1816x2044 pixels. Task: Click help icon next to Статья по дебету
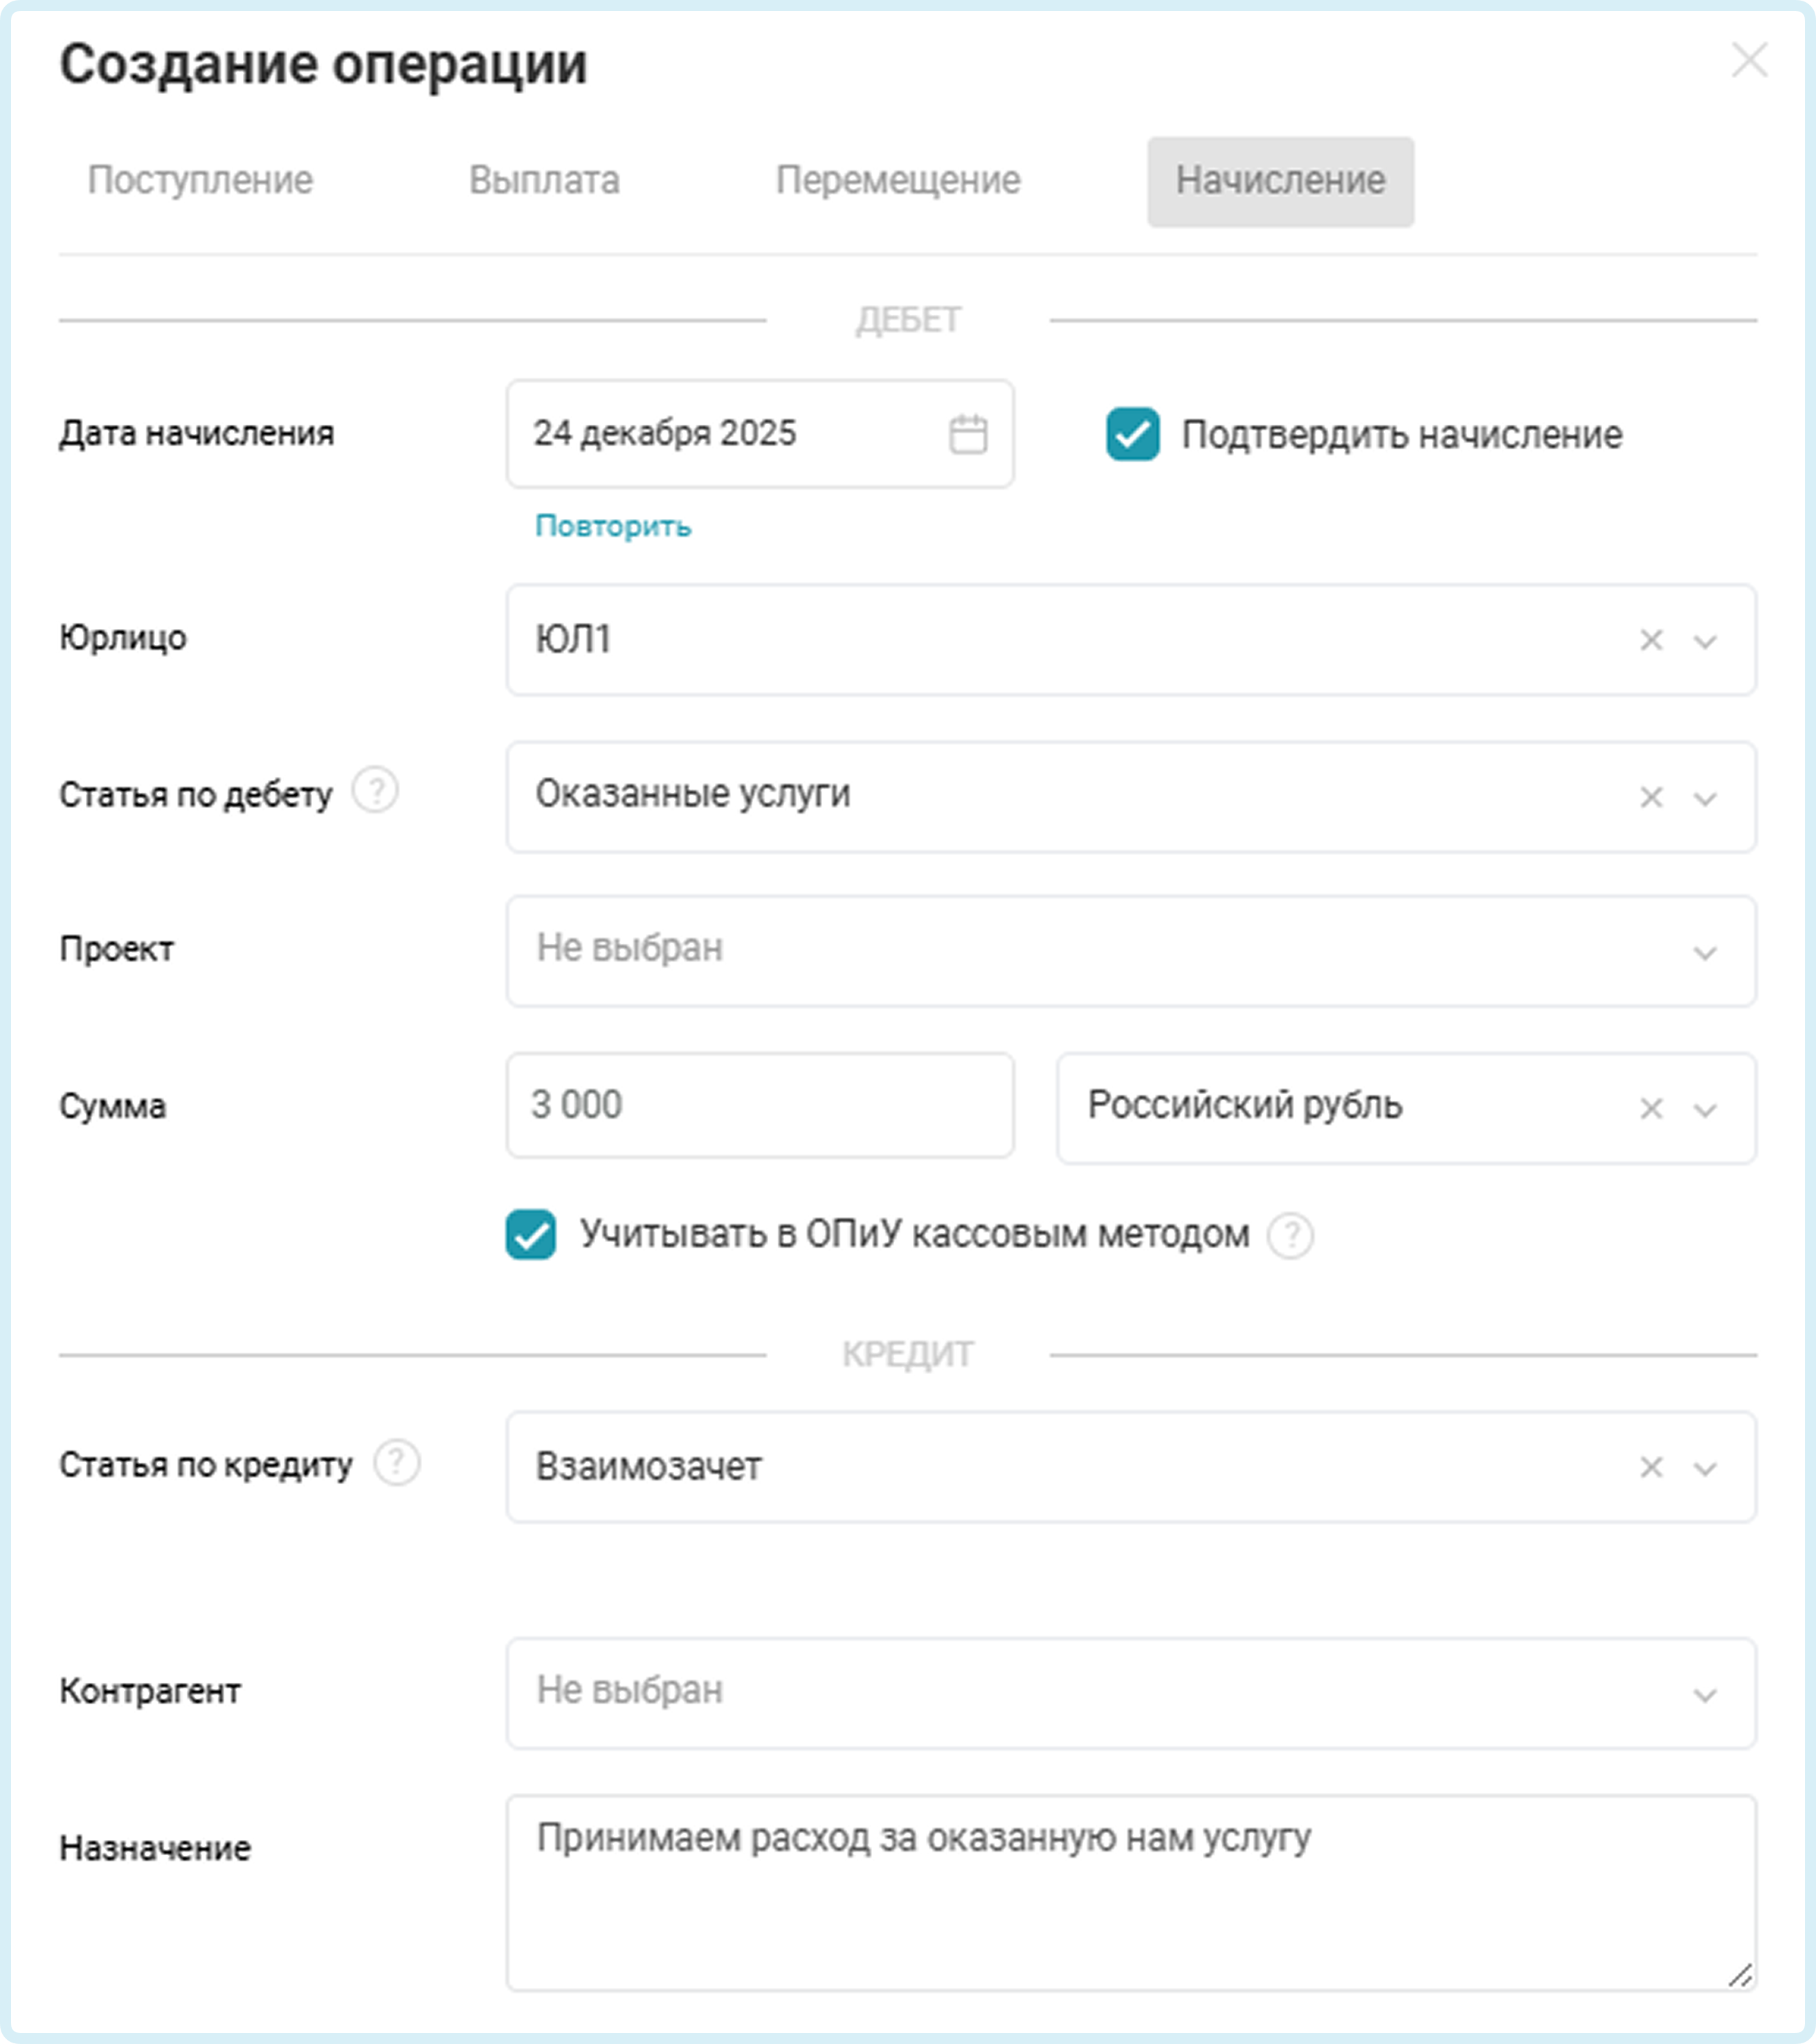(x=376, y=791)
